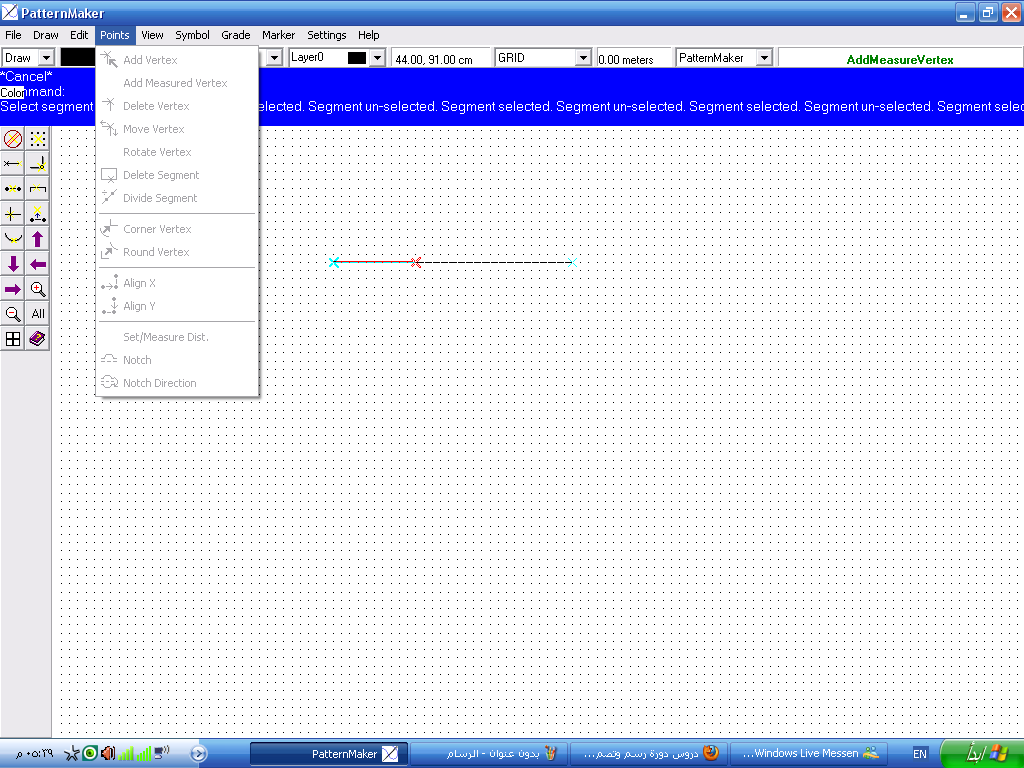
Task: Click the purple pan up arrow
Action: coord(38,239)
